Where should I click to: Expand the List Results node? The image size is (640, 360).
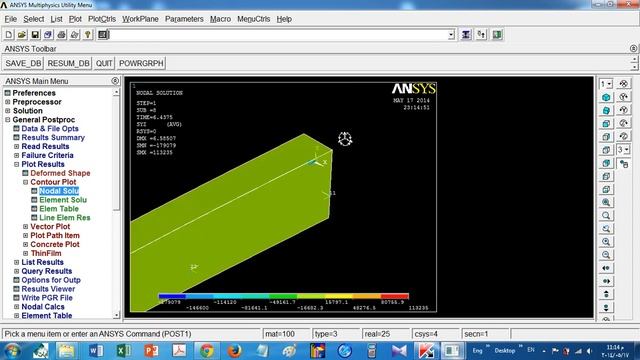(x=16, y=262)
